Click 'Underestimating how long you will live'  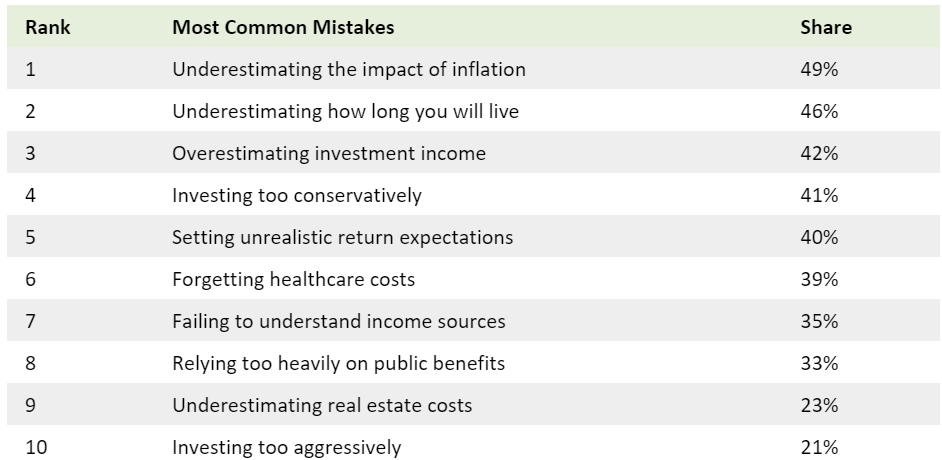pos(345,112)
